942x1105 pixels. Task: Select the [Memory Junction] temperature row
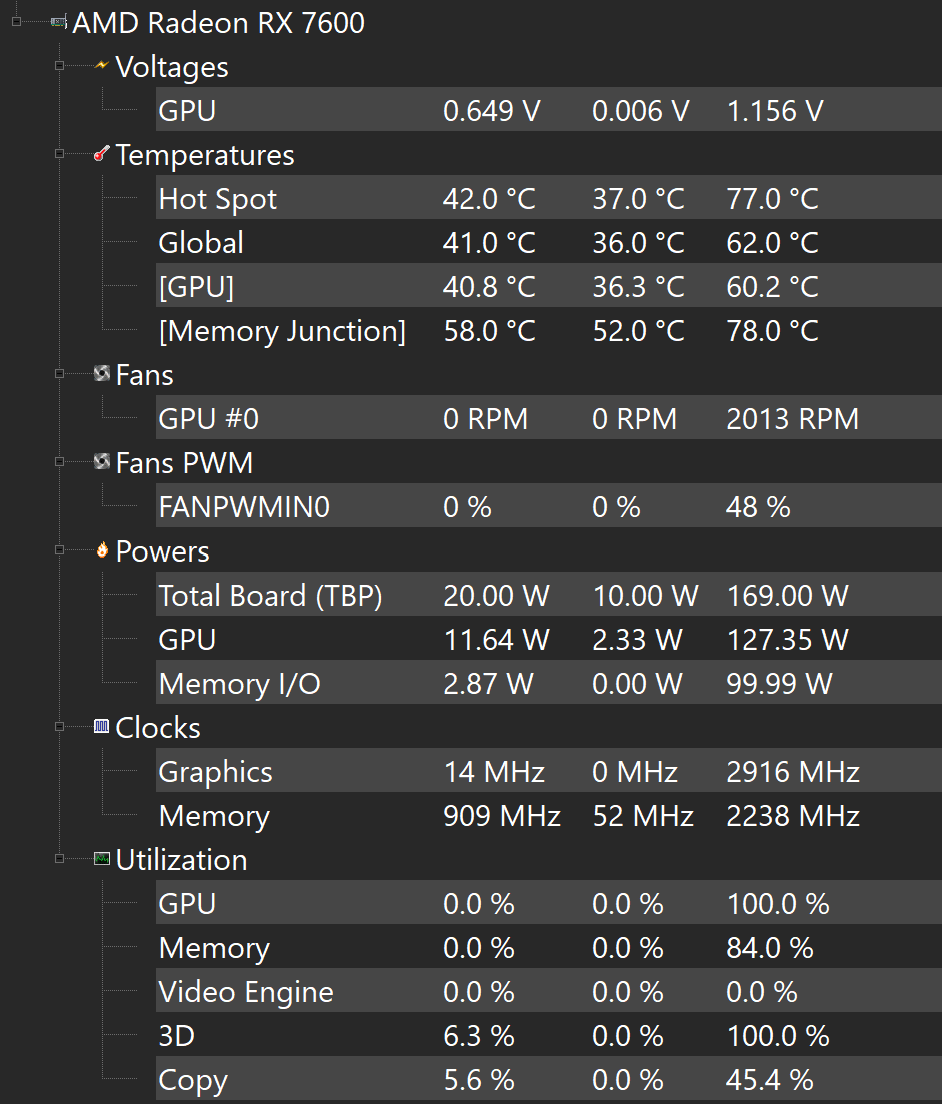(282, 331)
